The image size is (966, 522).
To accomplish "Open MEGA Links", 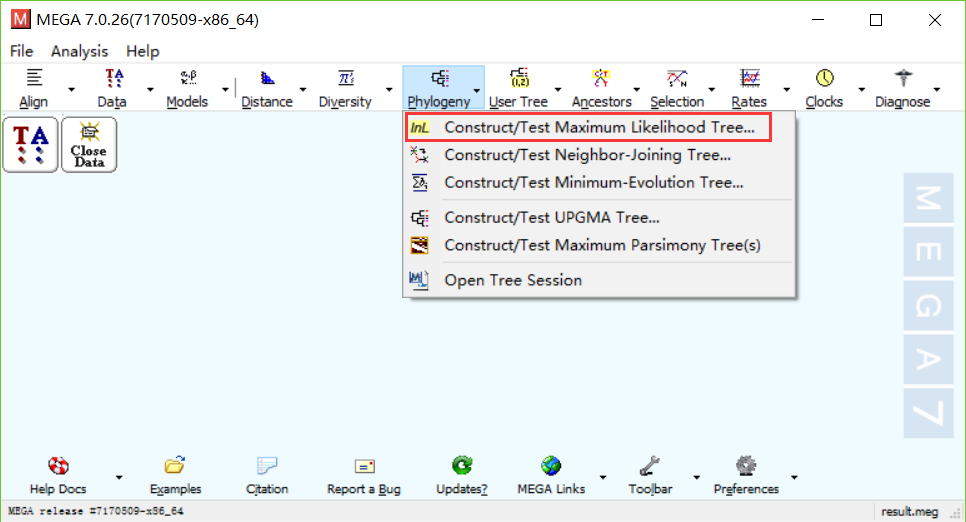I will point(551,476).
